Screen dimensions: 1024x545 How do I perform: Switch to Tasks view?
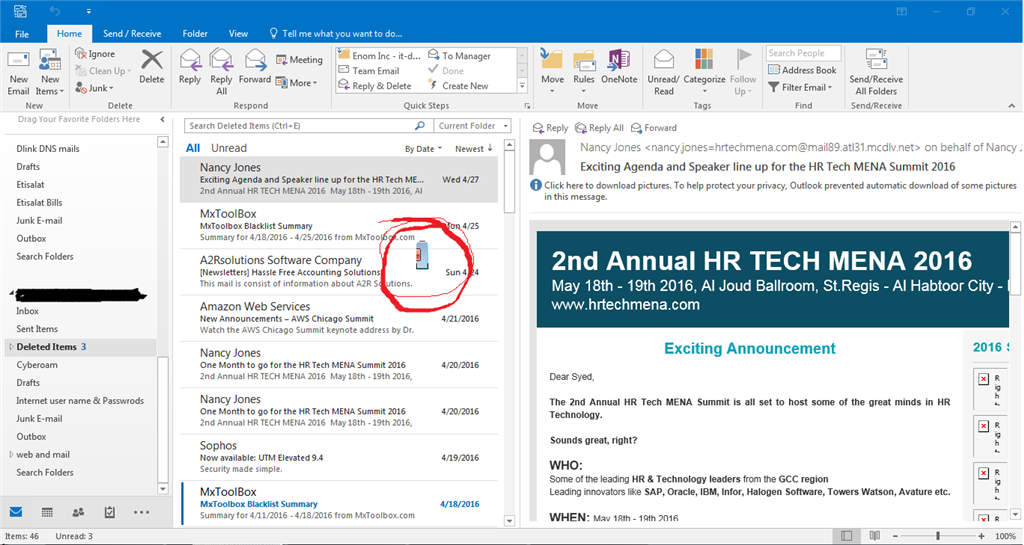[x=110, y=512]
